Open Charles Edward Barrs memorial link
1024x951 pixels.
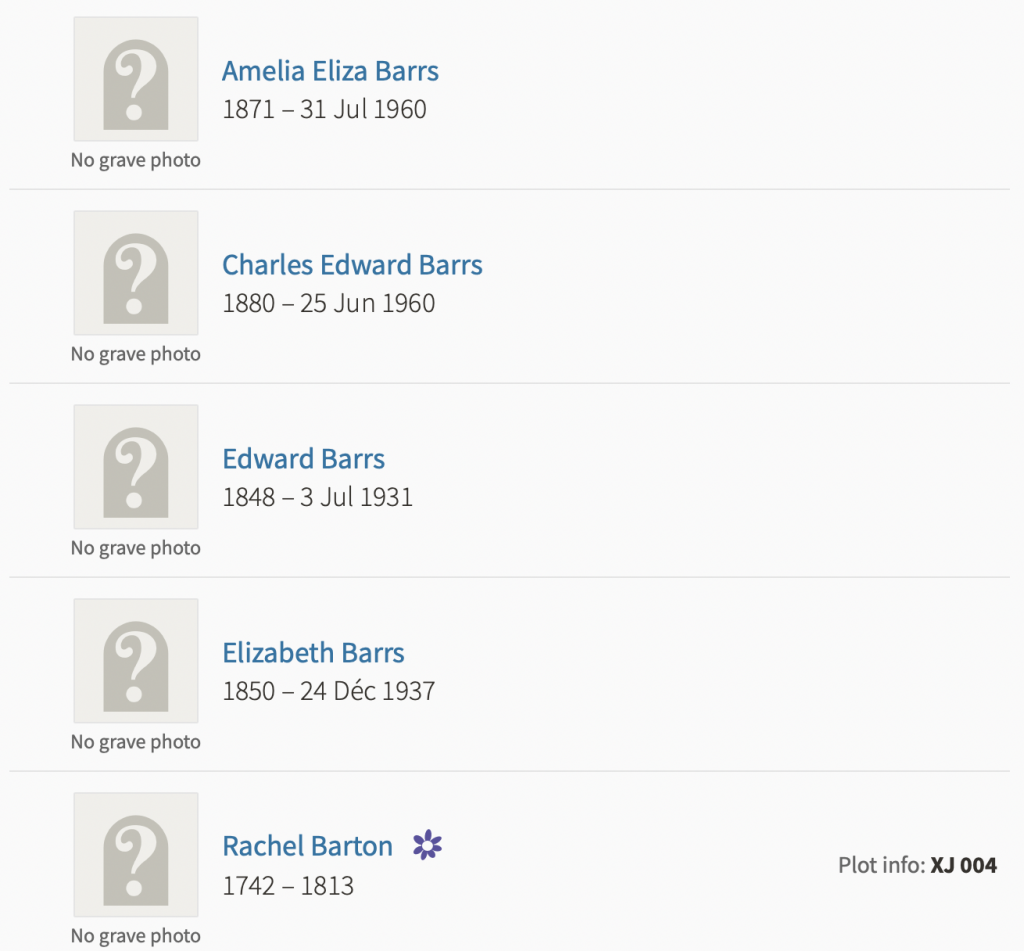352,265
